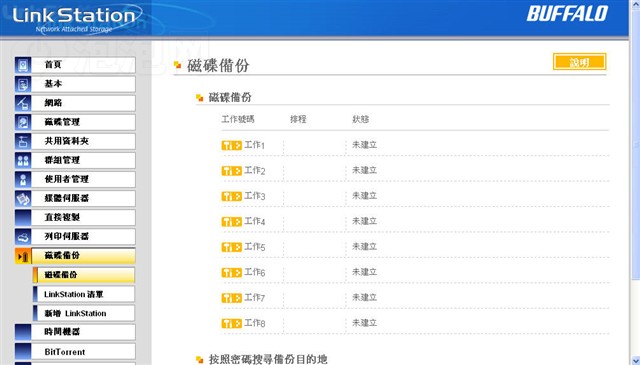Screen dimensions: 640x365
Task: Collapse the highlighted 磁碟備份 main menu
Action: tap(83, 256)
